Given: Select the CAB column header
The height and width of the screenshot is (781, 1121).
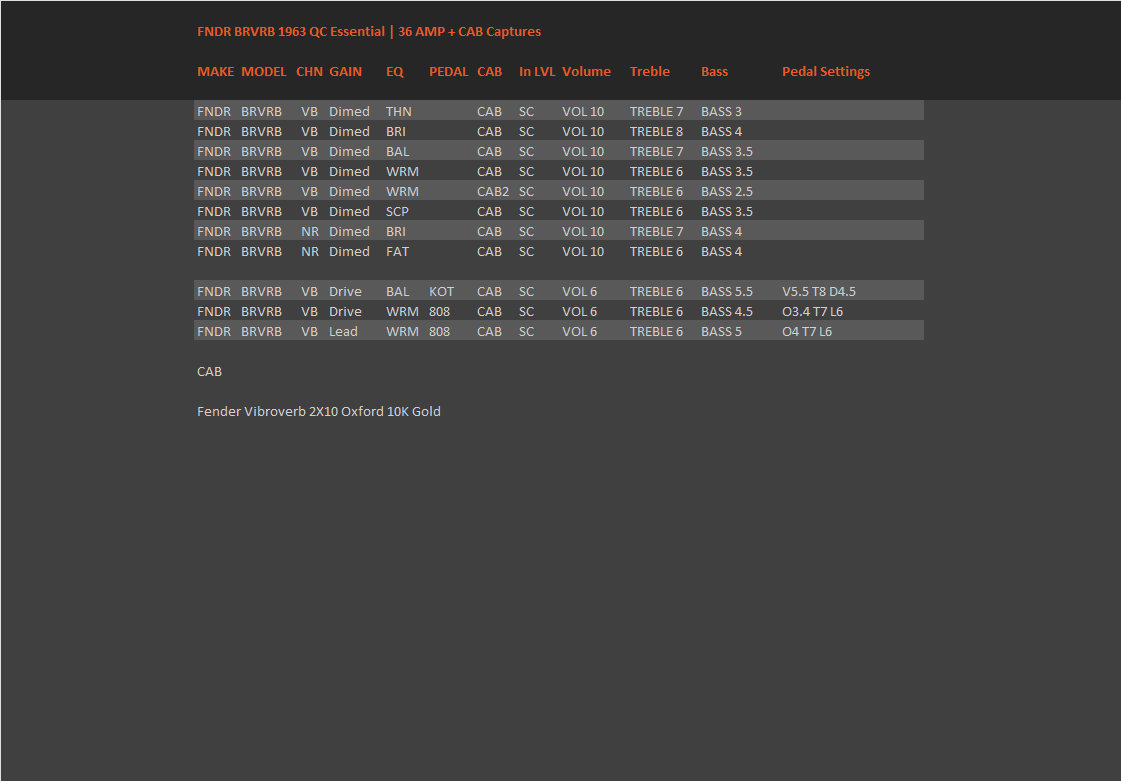Looking at the screenshot, I should tap(490, 72).
